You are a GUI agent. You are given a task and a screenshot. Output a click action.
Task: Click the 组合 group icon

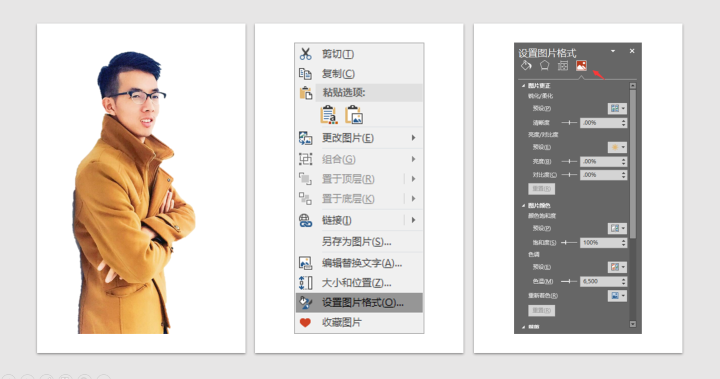click(305, 159)
